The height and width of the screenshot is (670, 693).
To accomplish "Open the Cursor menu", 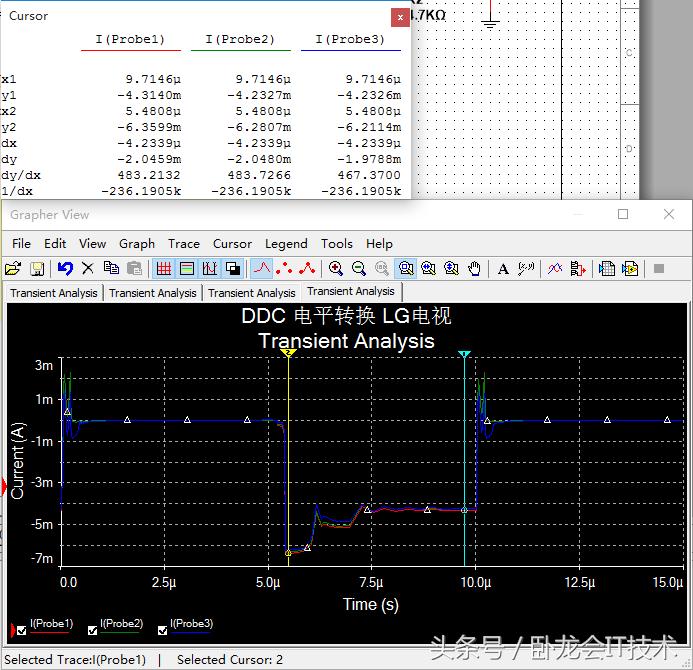I will pyautogui.click(x=232, y=244).
